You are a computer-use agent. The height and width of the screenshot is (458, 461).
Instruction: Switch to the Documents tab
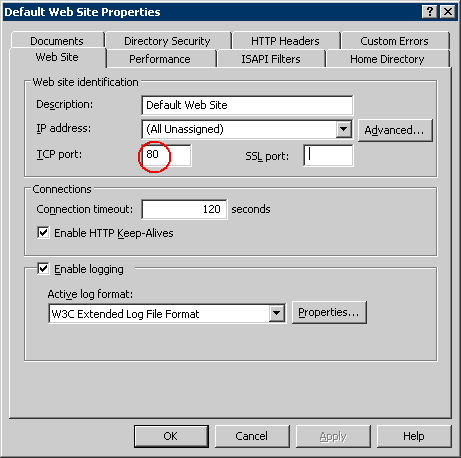pyautogui.click(x=57, y=41)
